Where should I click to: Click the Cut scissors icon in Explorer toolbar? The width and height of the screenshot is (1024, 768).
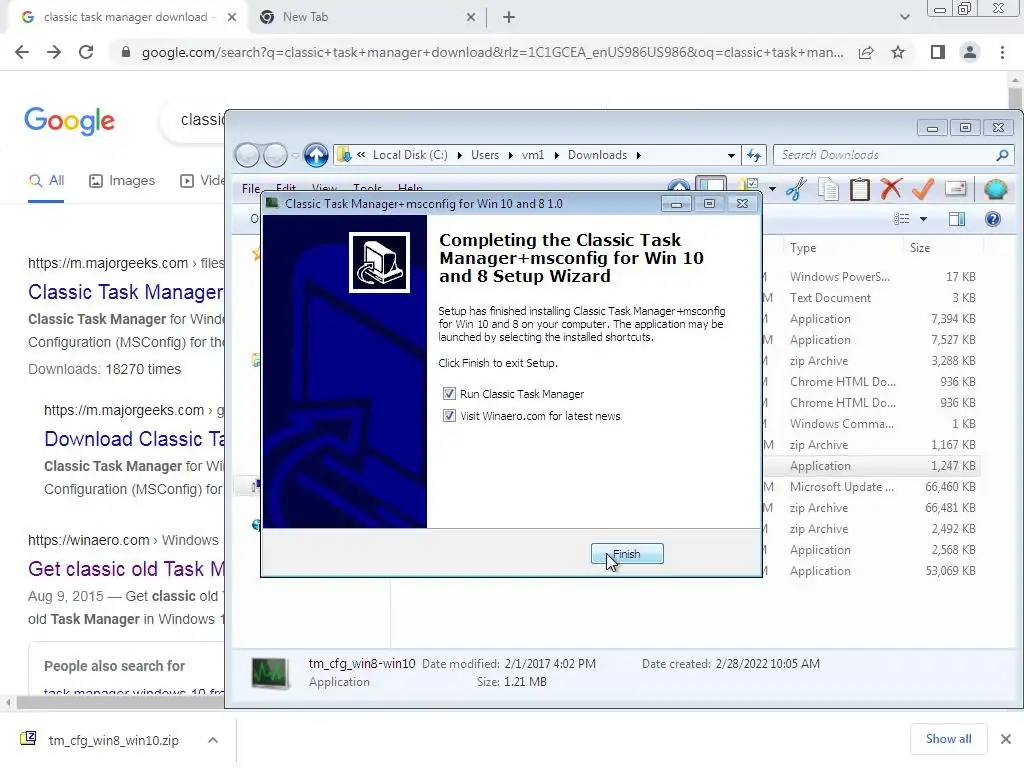point(796,189)
